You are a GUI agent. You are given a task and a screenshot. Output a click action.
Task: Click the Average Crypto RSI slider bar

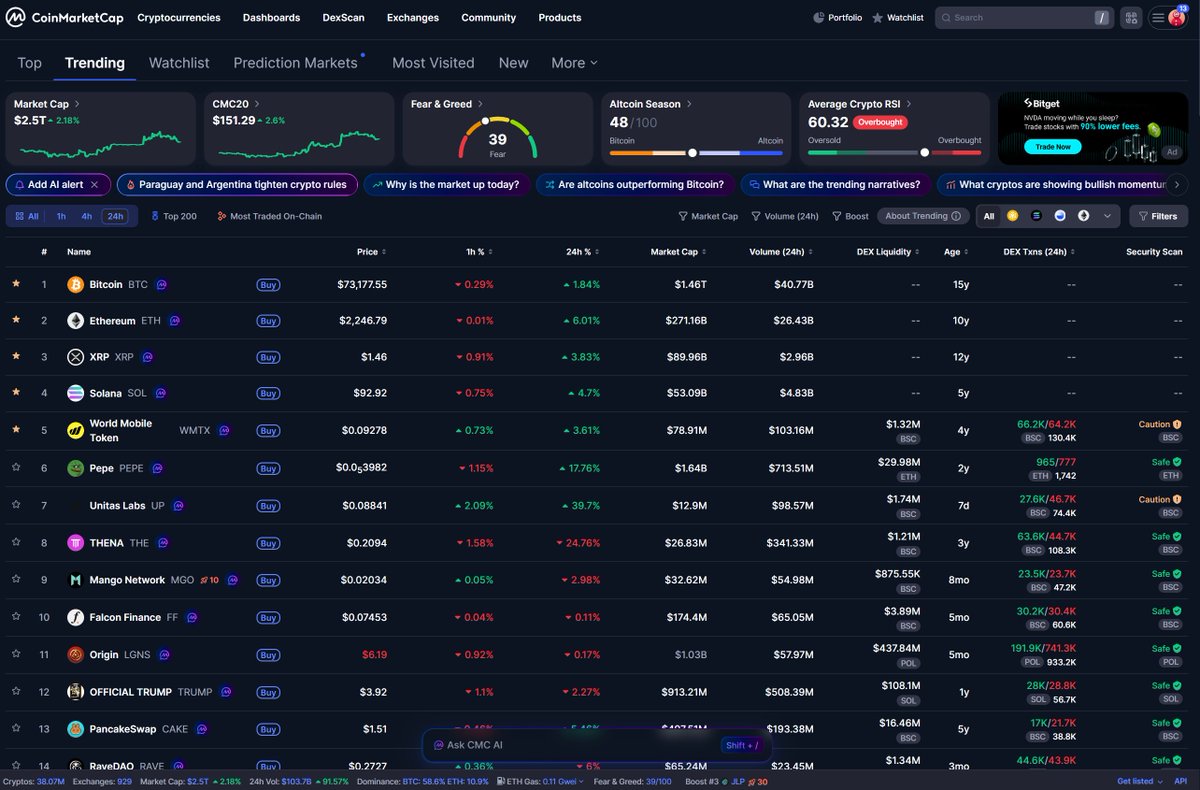[x=894, y=153]
